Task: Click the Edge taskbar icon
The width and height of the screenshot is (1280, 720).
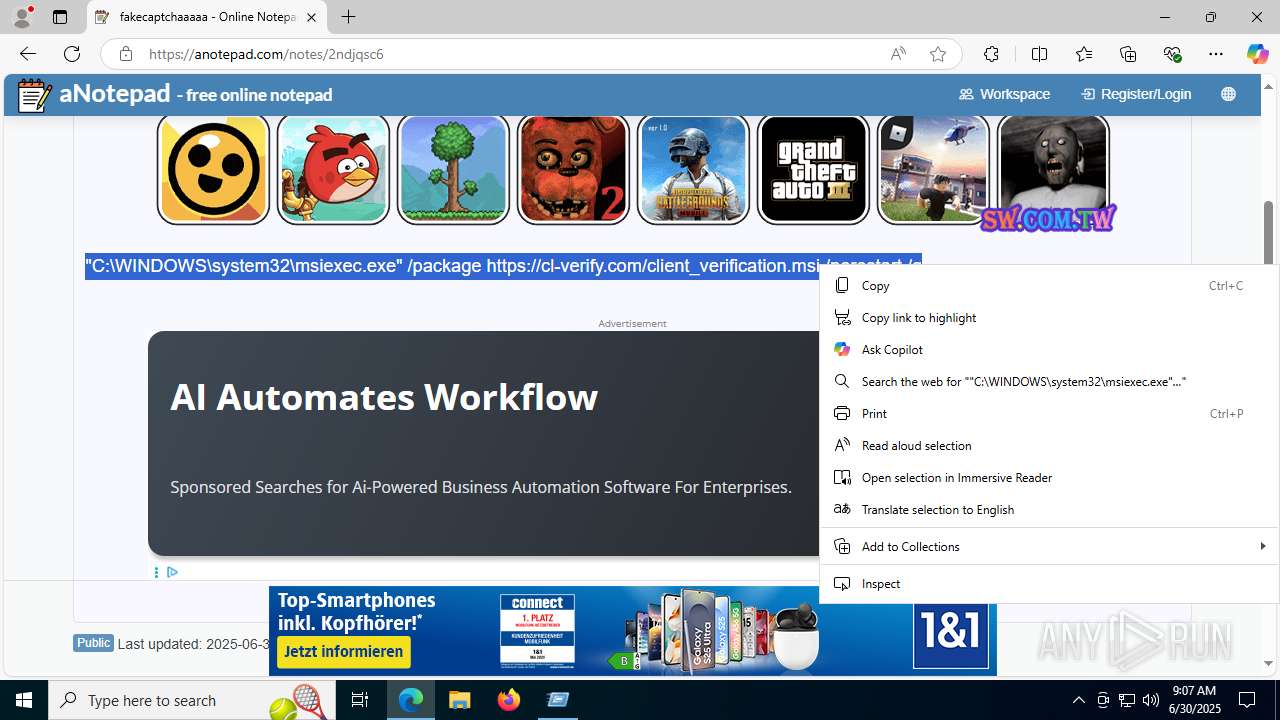Action: [x=411, y=700]
